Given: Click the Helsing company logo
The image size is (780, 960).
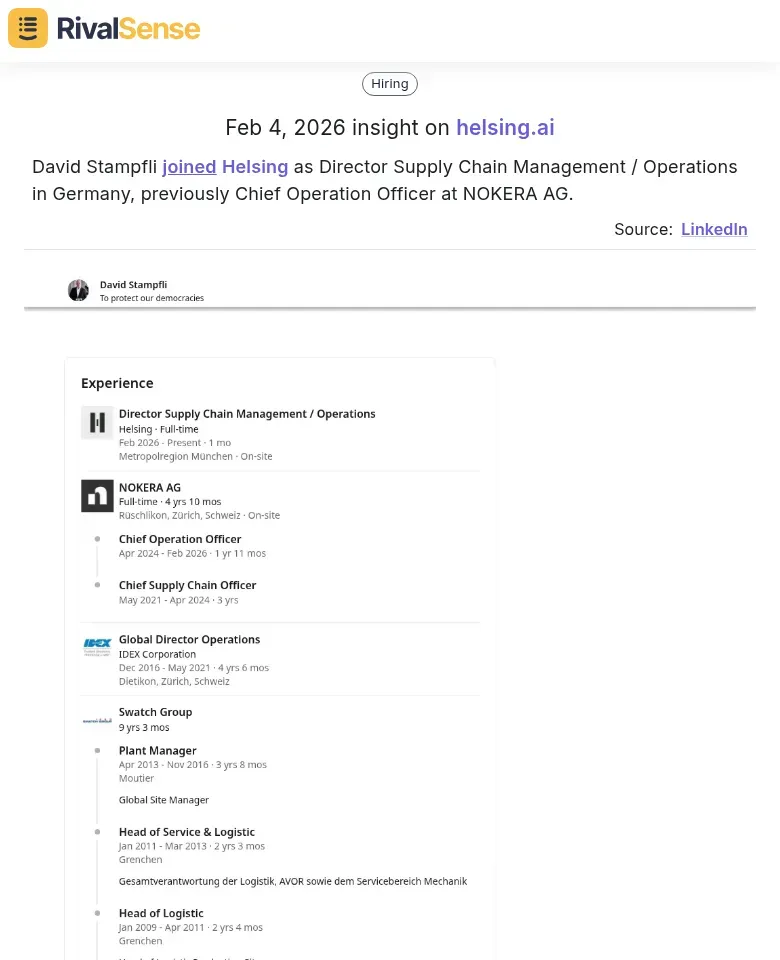Looking at the screenshot, I should click(97, 423).
